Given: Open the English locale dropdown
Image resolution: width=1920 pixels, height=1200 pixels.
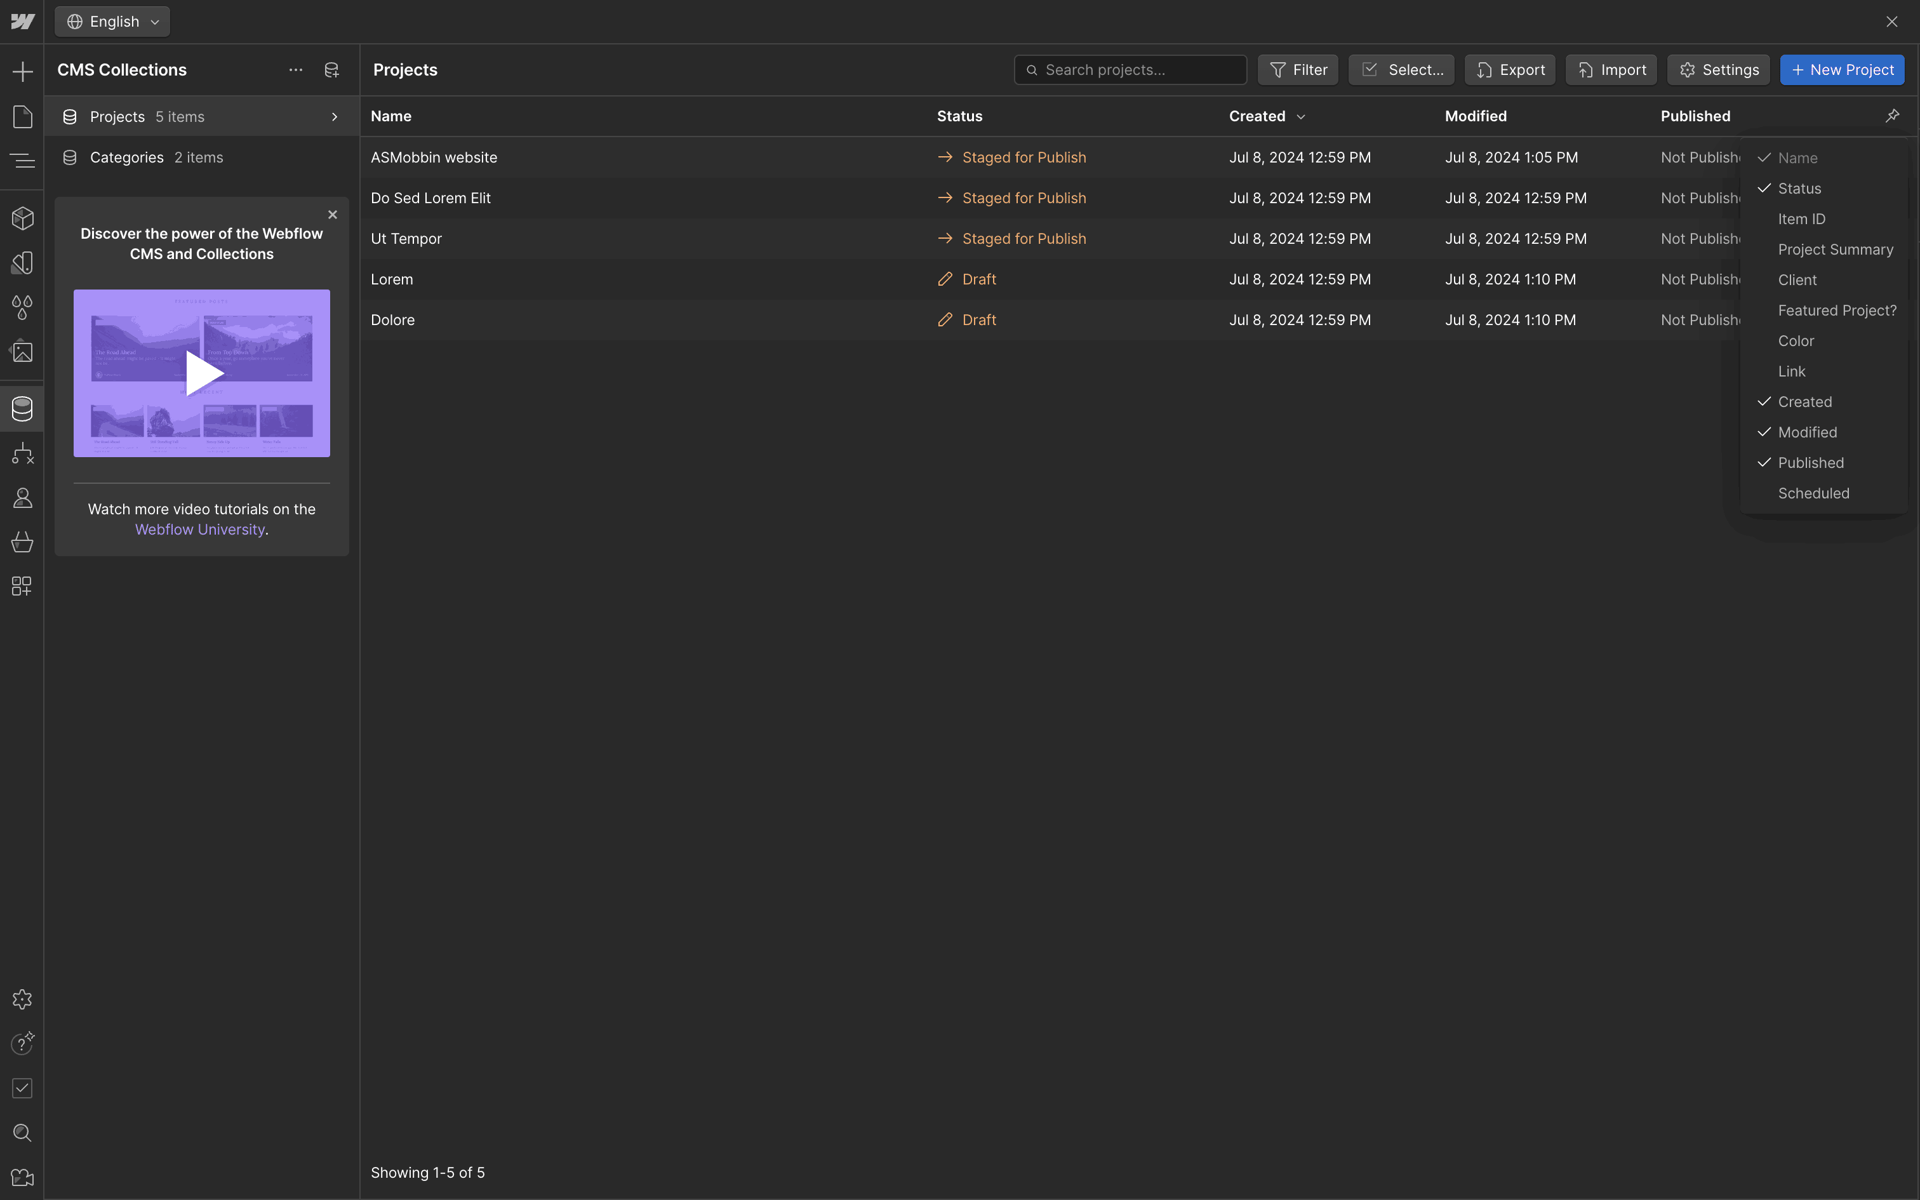Looking at the screenshot, I should pos(112,21).
